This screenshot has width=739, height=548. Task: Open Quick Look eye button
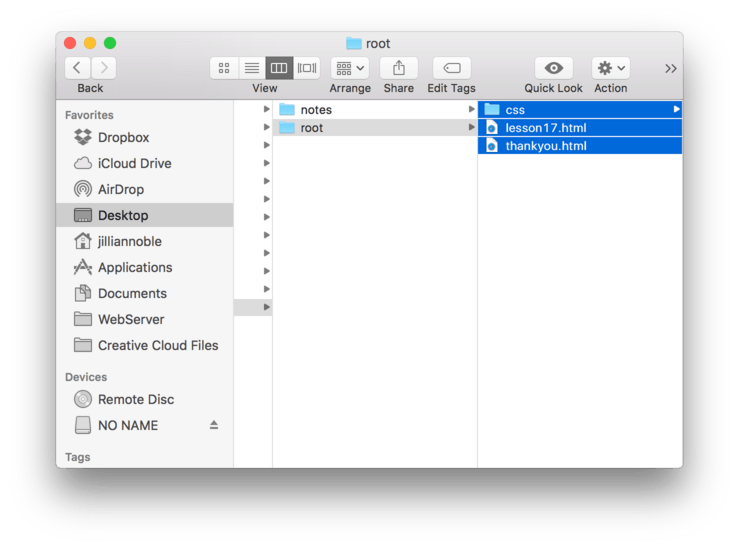click(554, 68)
